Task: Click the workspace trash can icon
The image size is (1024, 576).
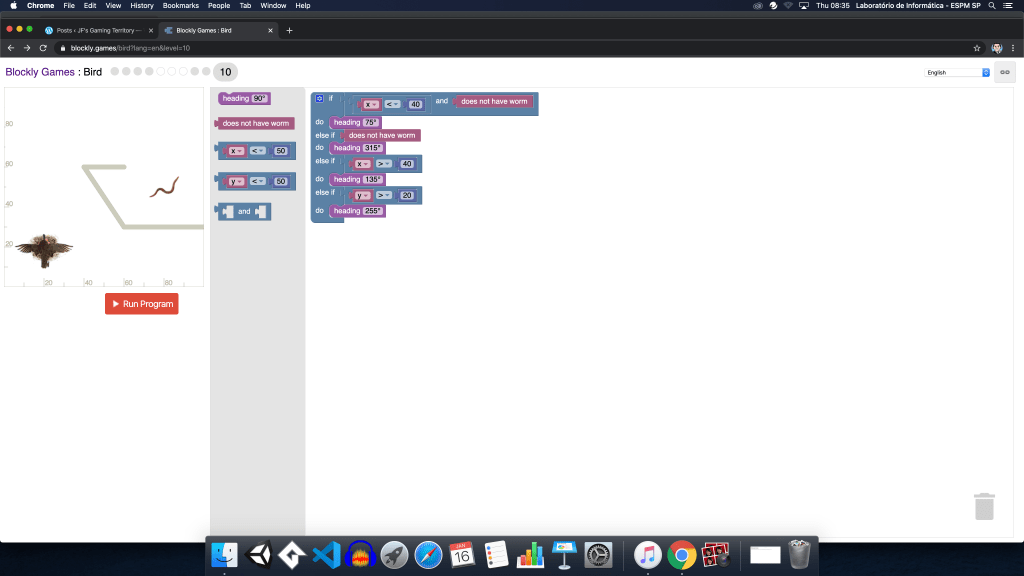Action: pos(984,506)
